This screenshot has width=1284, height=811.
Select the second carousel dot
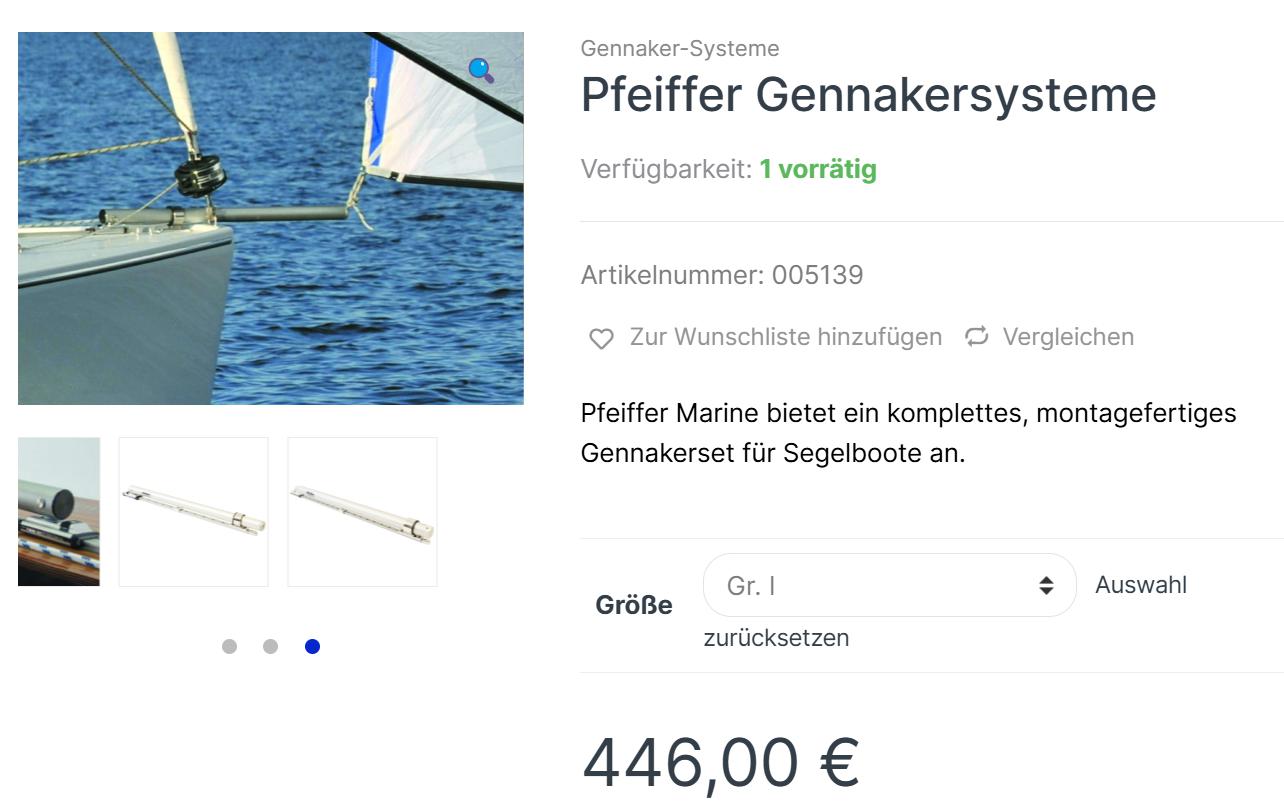[270, 646]
